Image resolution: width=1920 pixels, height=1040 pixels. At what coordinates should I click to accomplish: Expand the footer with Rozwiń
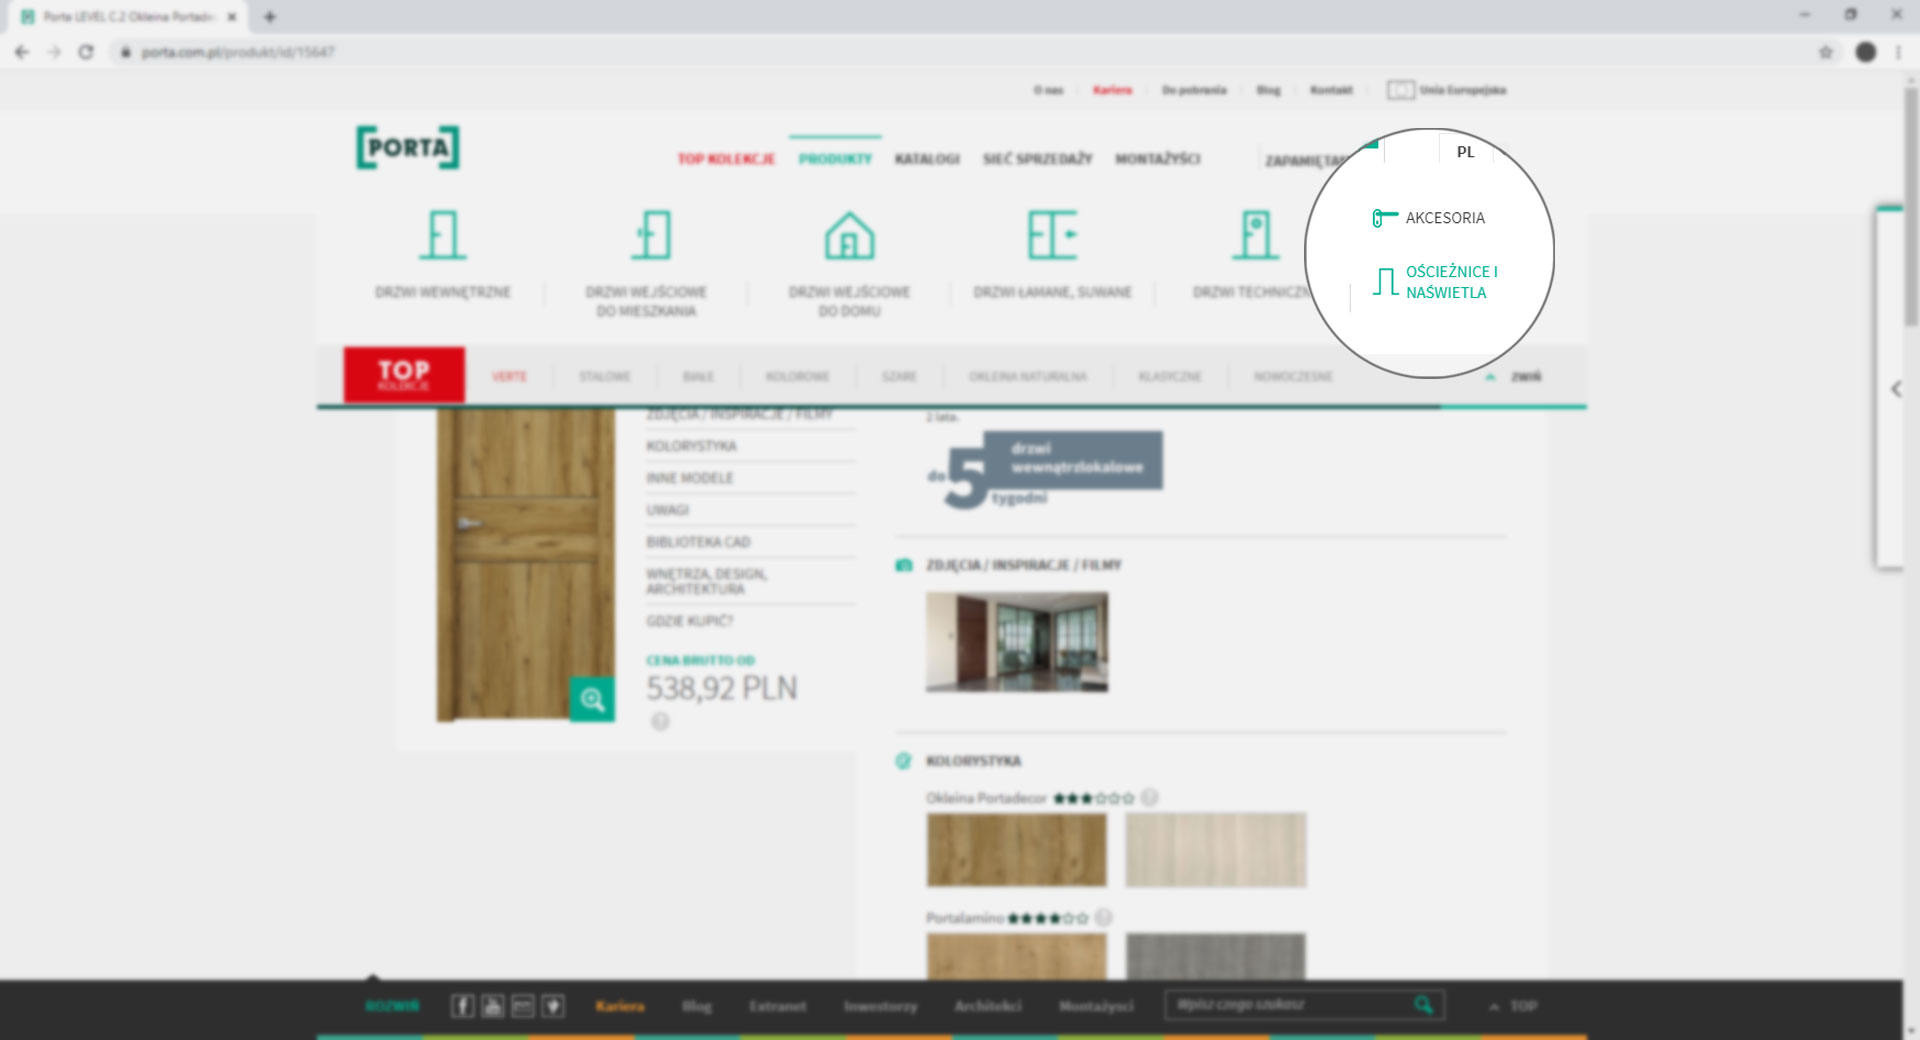[392, 1006]
